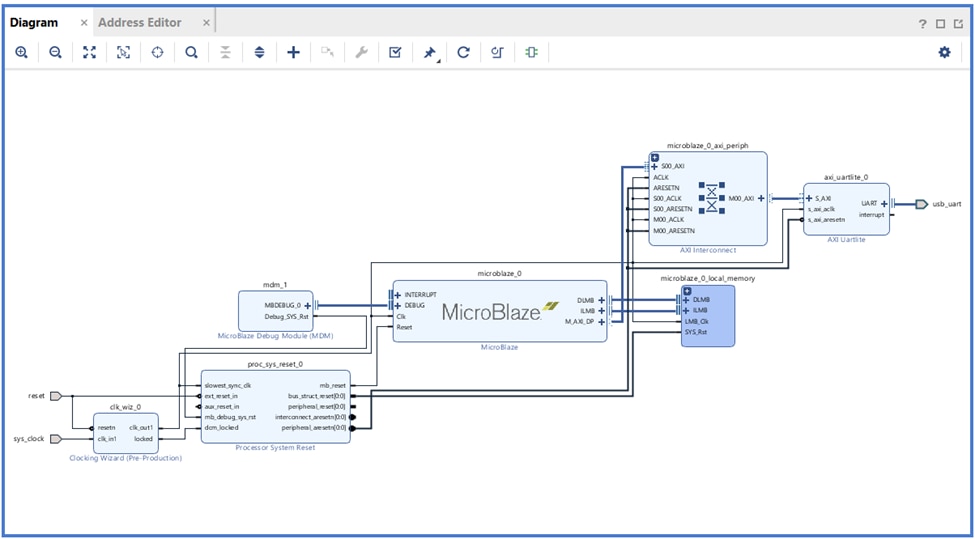Click the proc_sys_reset_0 block title
The image size is (975, 539).
coord(275,364)
